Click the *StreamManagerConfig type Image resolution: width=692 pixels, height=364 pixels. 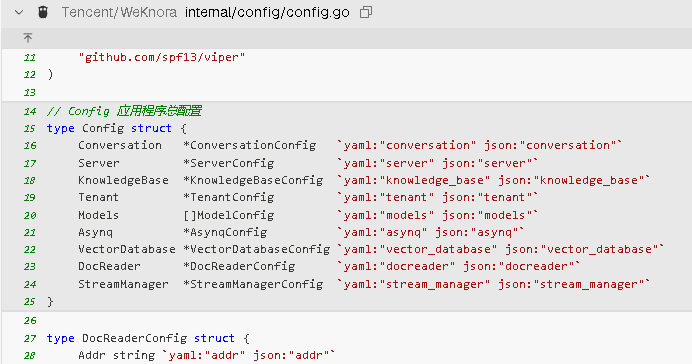tap(253, 285)
